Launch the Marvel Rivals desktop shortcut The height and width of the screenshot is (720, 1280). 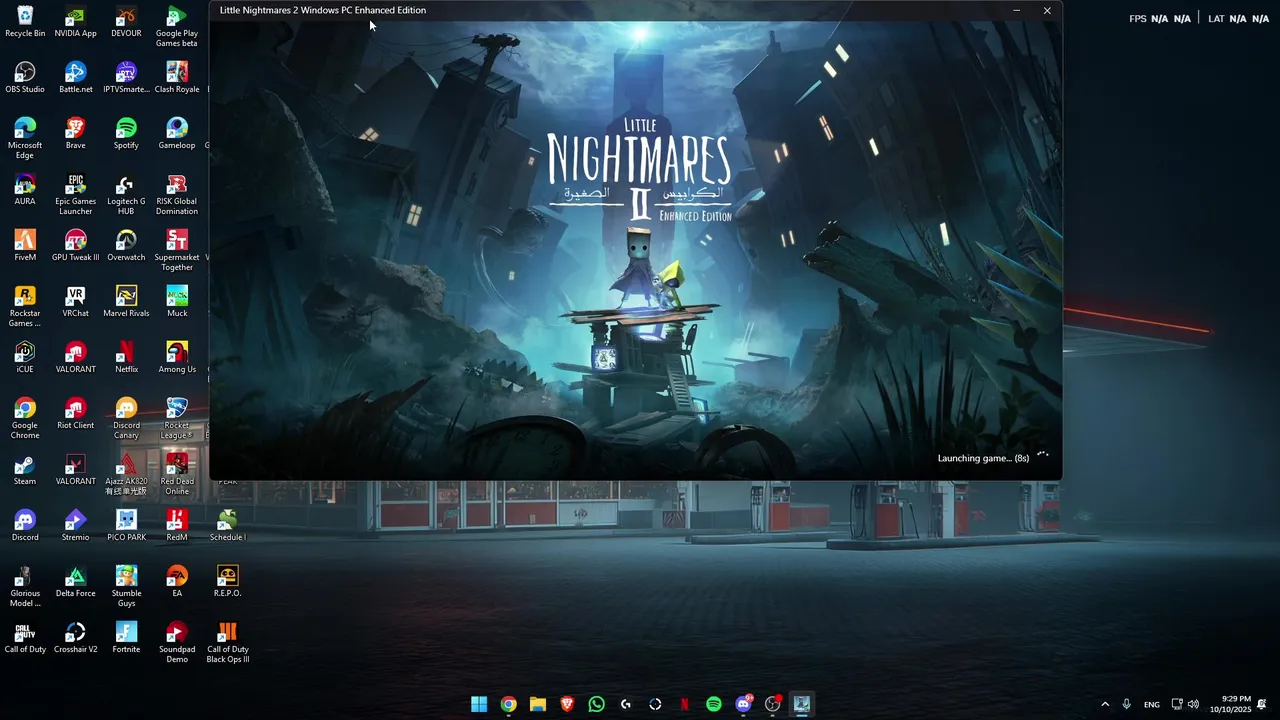pyautogui.click(x=126, y=302)
